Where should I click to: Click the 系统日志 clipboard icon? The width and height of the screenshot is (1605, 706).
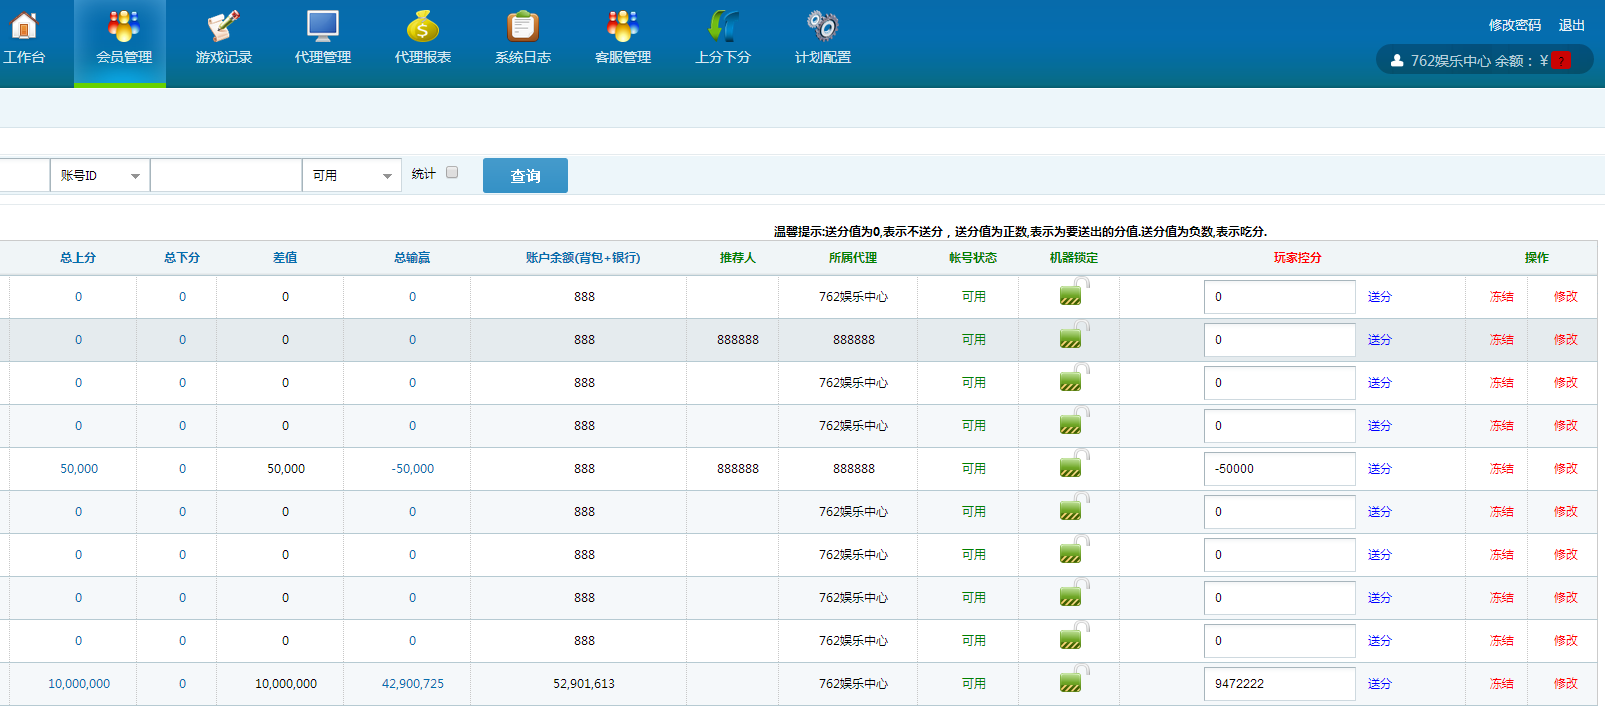click(x=522, y=27)
